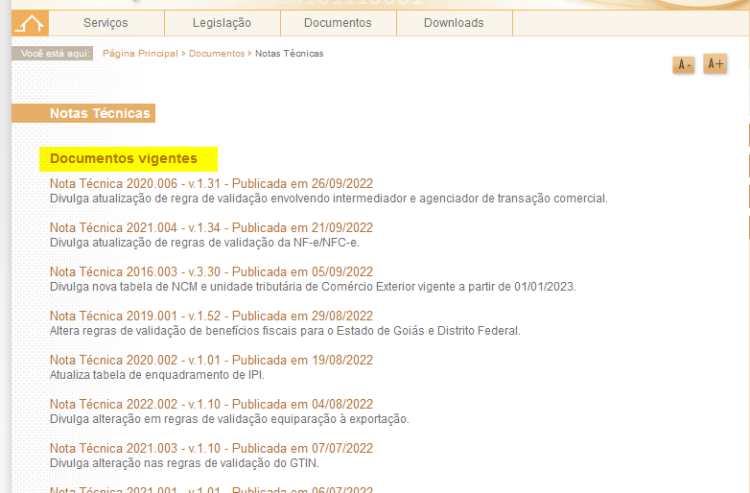Open Nota Técnica 2021.003 v.1.10 link
This screenshot has height=493, width=750.
pos(211,449)
